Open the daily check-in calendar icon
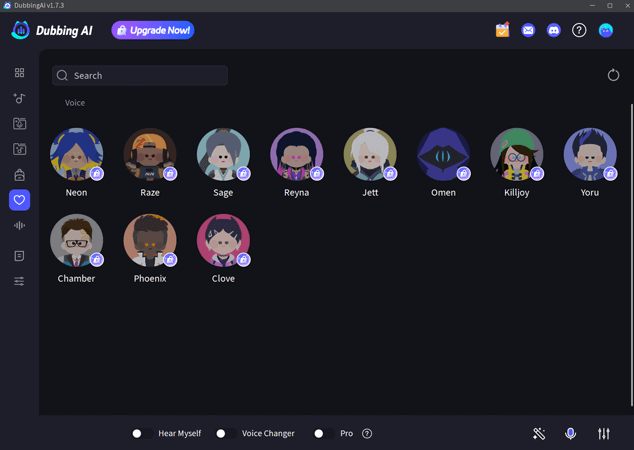Screen dimensions: 634x450 (x=503, y=30)
